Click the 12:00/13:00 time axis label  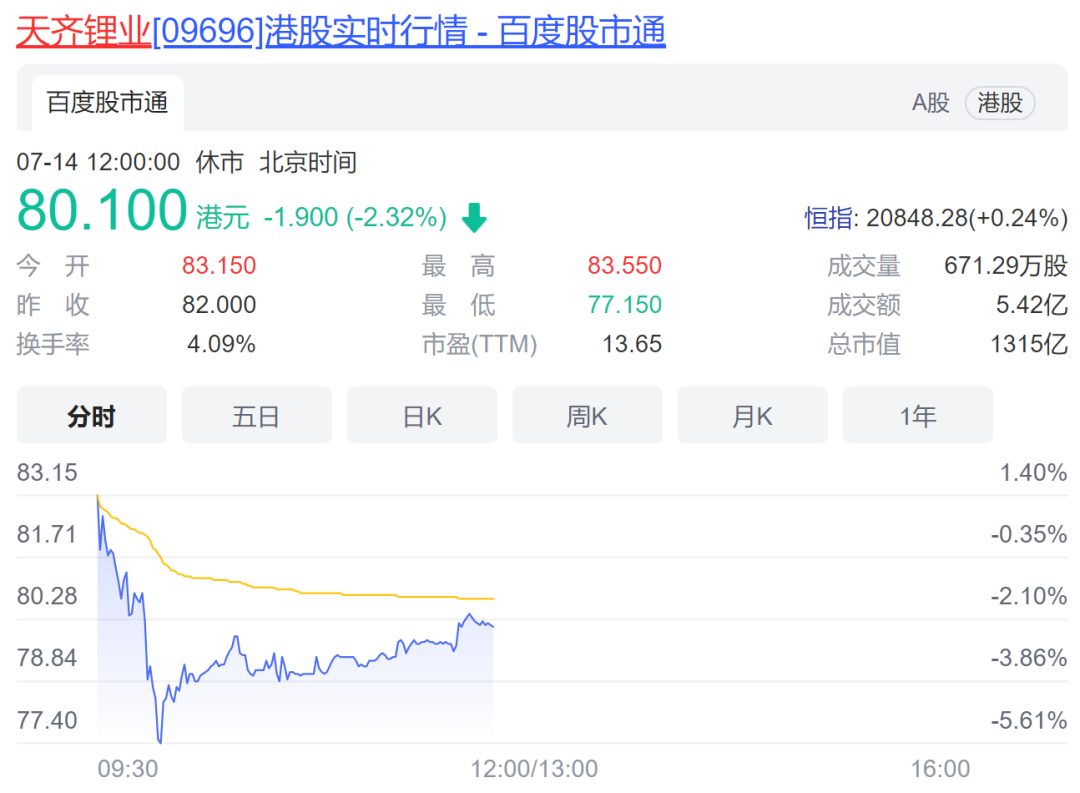click(x=534, y=768)
